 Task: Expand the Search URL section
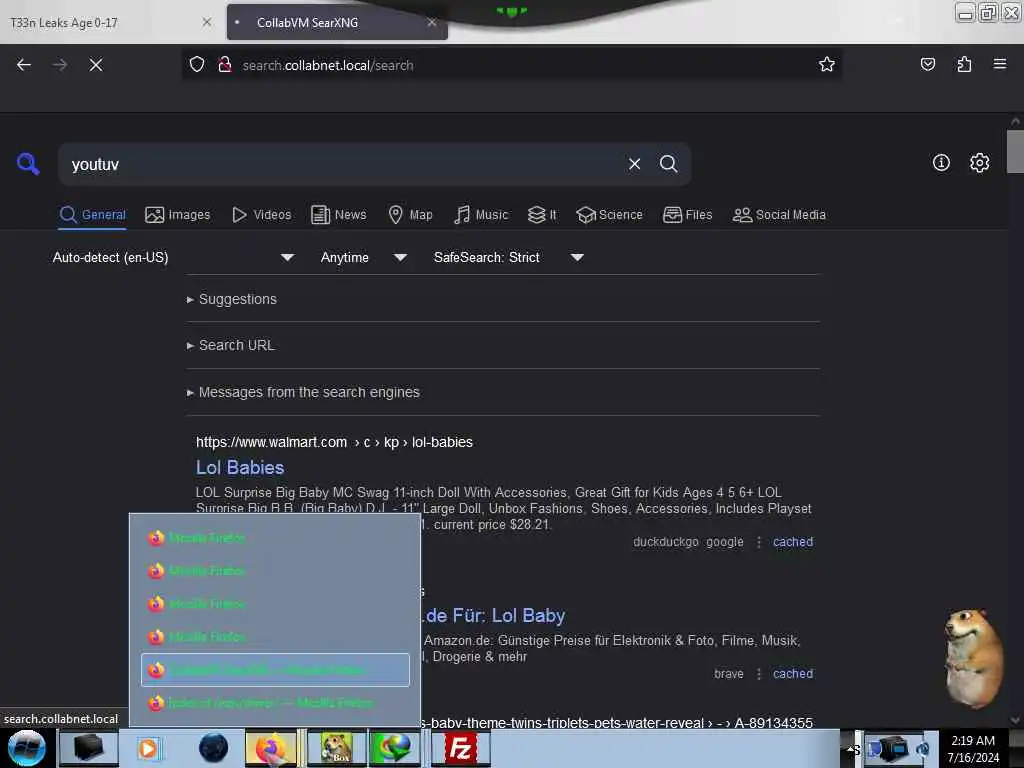[231, 345]
